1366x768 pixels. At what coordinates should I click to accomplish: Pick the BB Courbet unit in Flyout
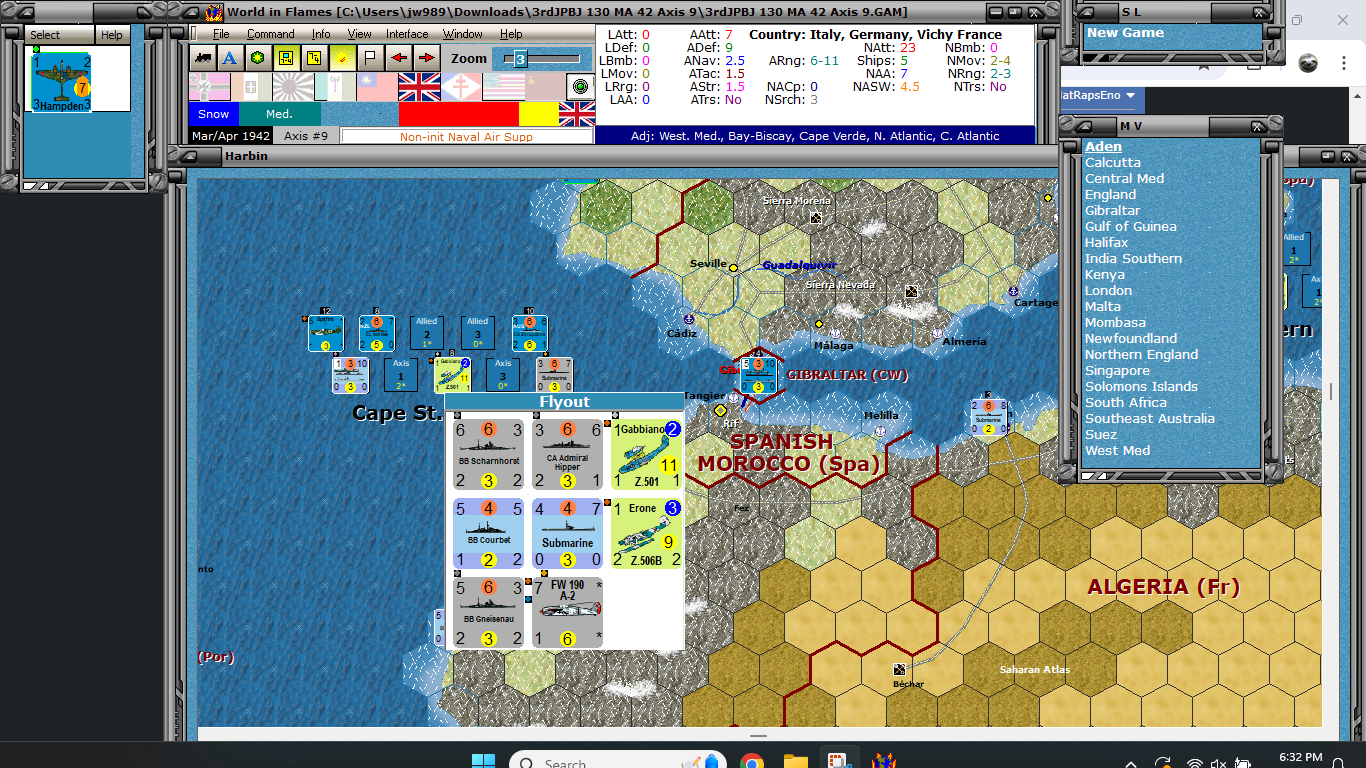pos(489,534)
